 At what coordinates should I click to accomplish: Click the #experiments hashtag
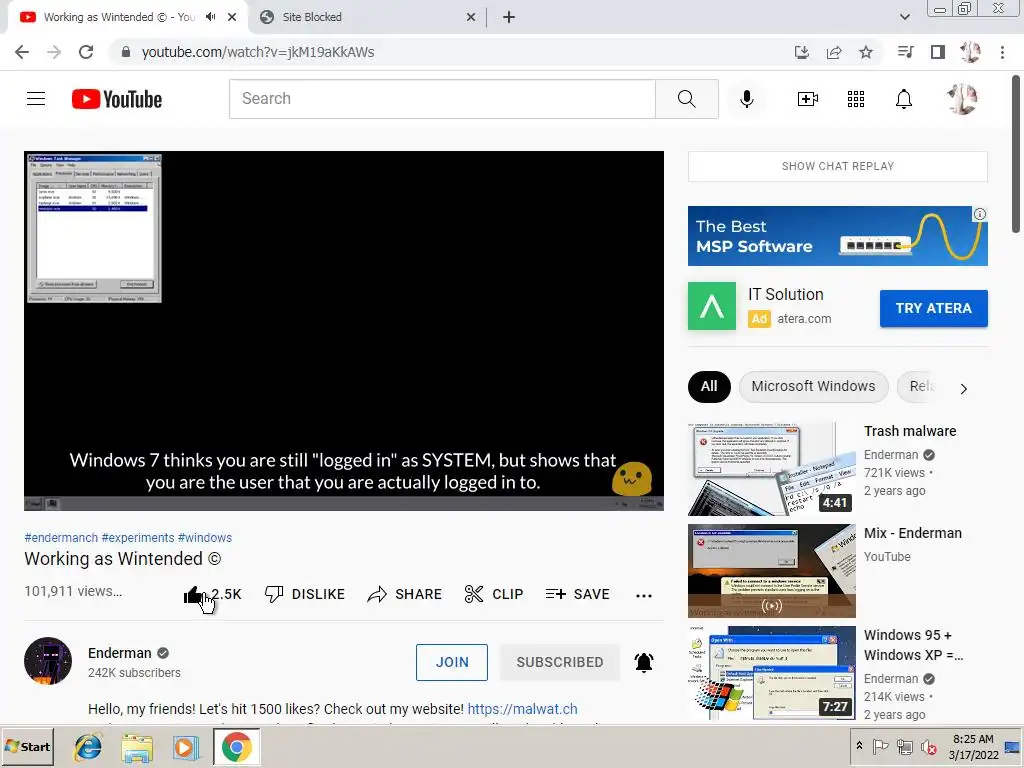point(138,537)
